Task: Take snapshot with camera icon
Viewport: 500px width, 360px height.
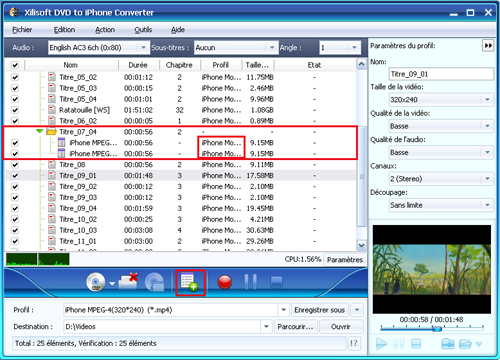Action: [448, 344]
